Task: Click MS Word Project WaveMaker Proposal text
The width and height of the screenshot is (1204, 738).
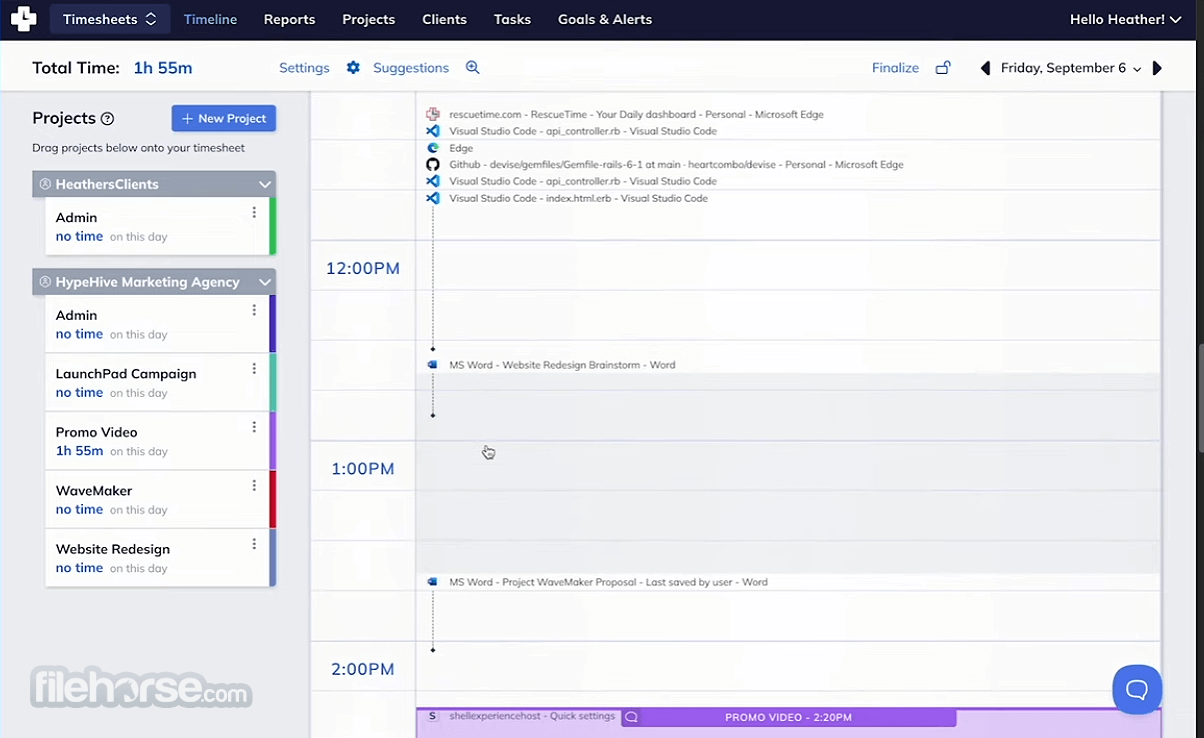Action: tap(608, 582)
